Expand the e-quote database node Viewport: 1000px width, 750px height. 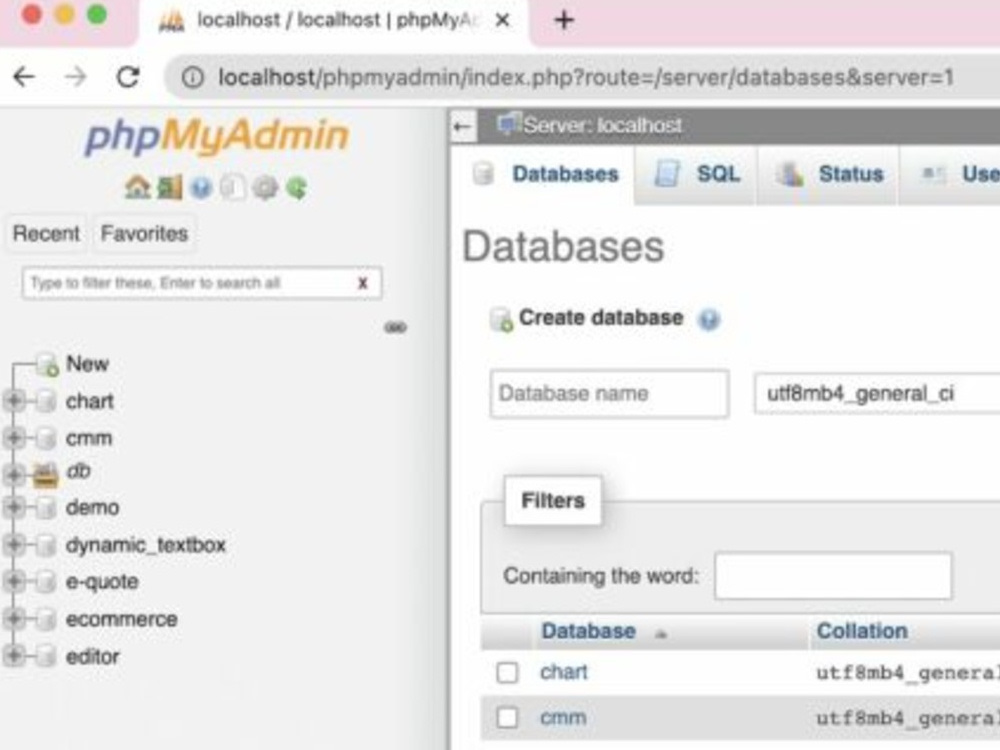[x=13, y=581]
